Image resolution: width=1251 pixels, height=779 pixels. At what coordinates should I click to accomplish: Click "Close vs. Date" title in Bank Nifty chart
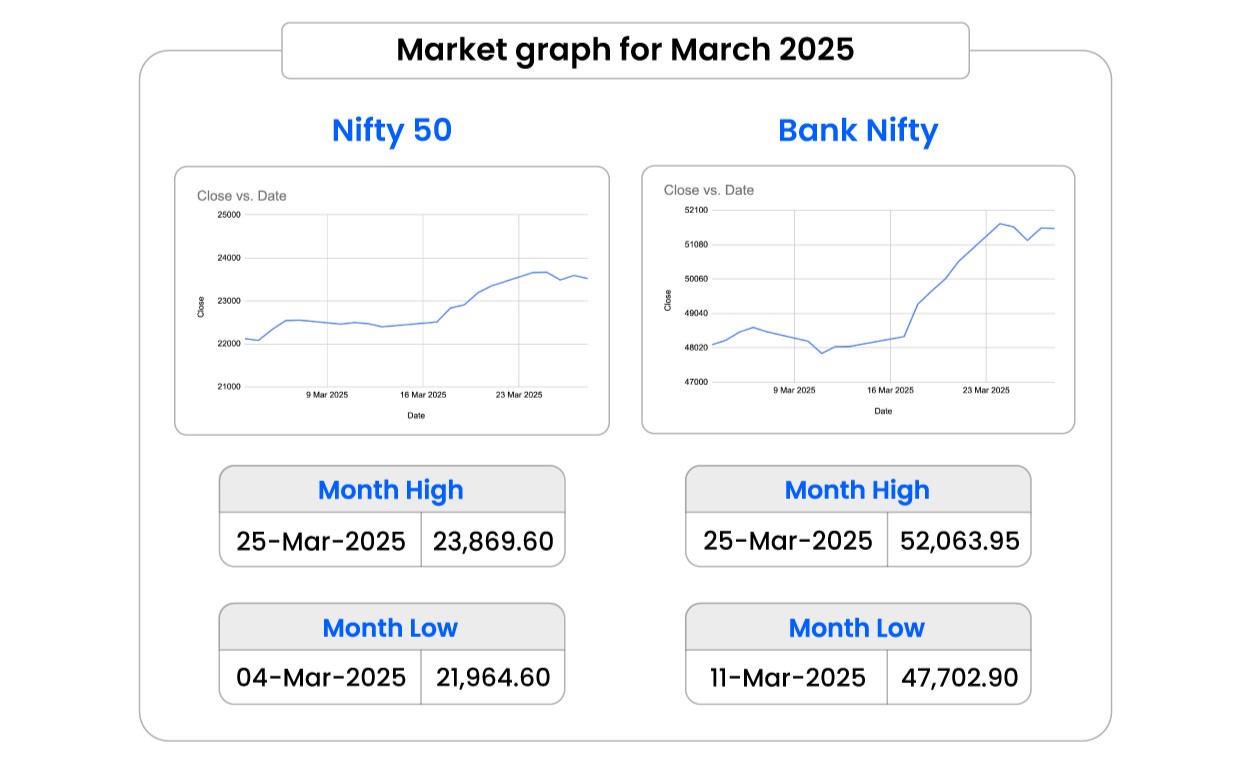[x=709, y=190]
